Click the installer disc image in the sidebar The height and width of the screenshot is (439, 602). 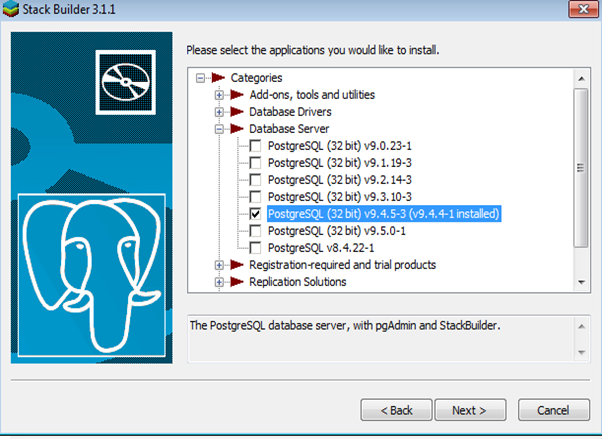(x=126, y=82)
